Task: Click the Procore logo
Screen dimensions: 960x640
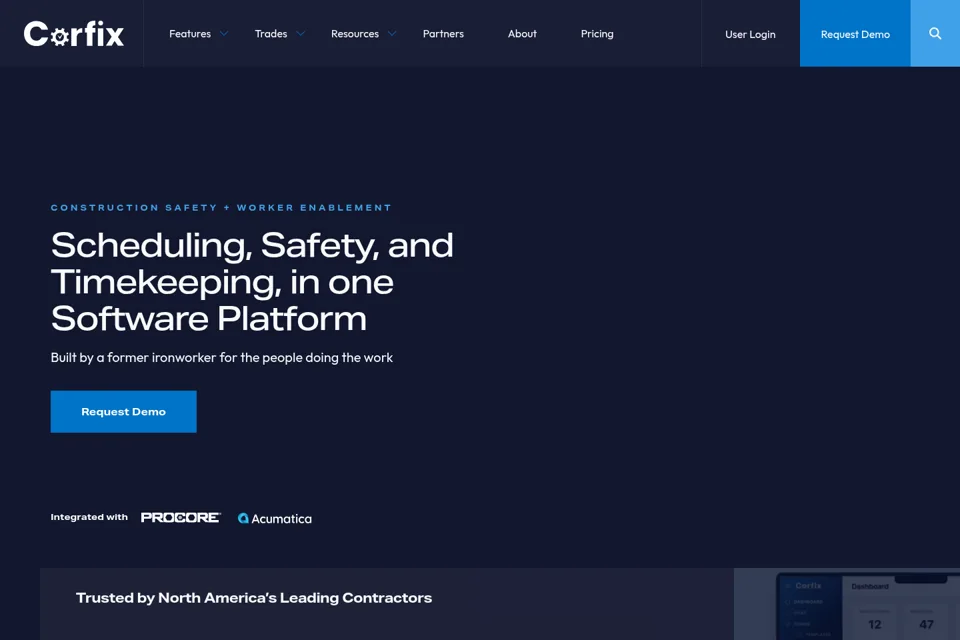Action: (181, 518)
